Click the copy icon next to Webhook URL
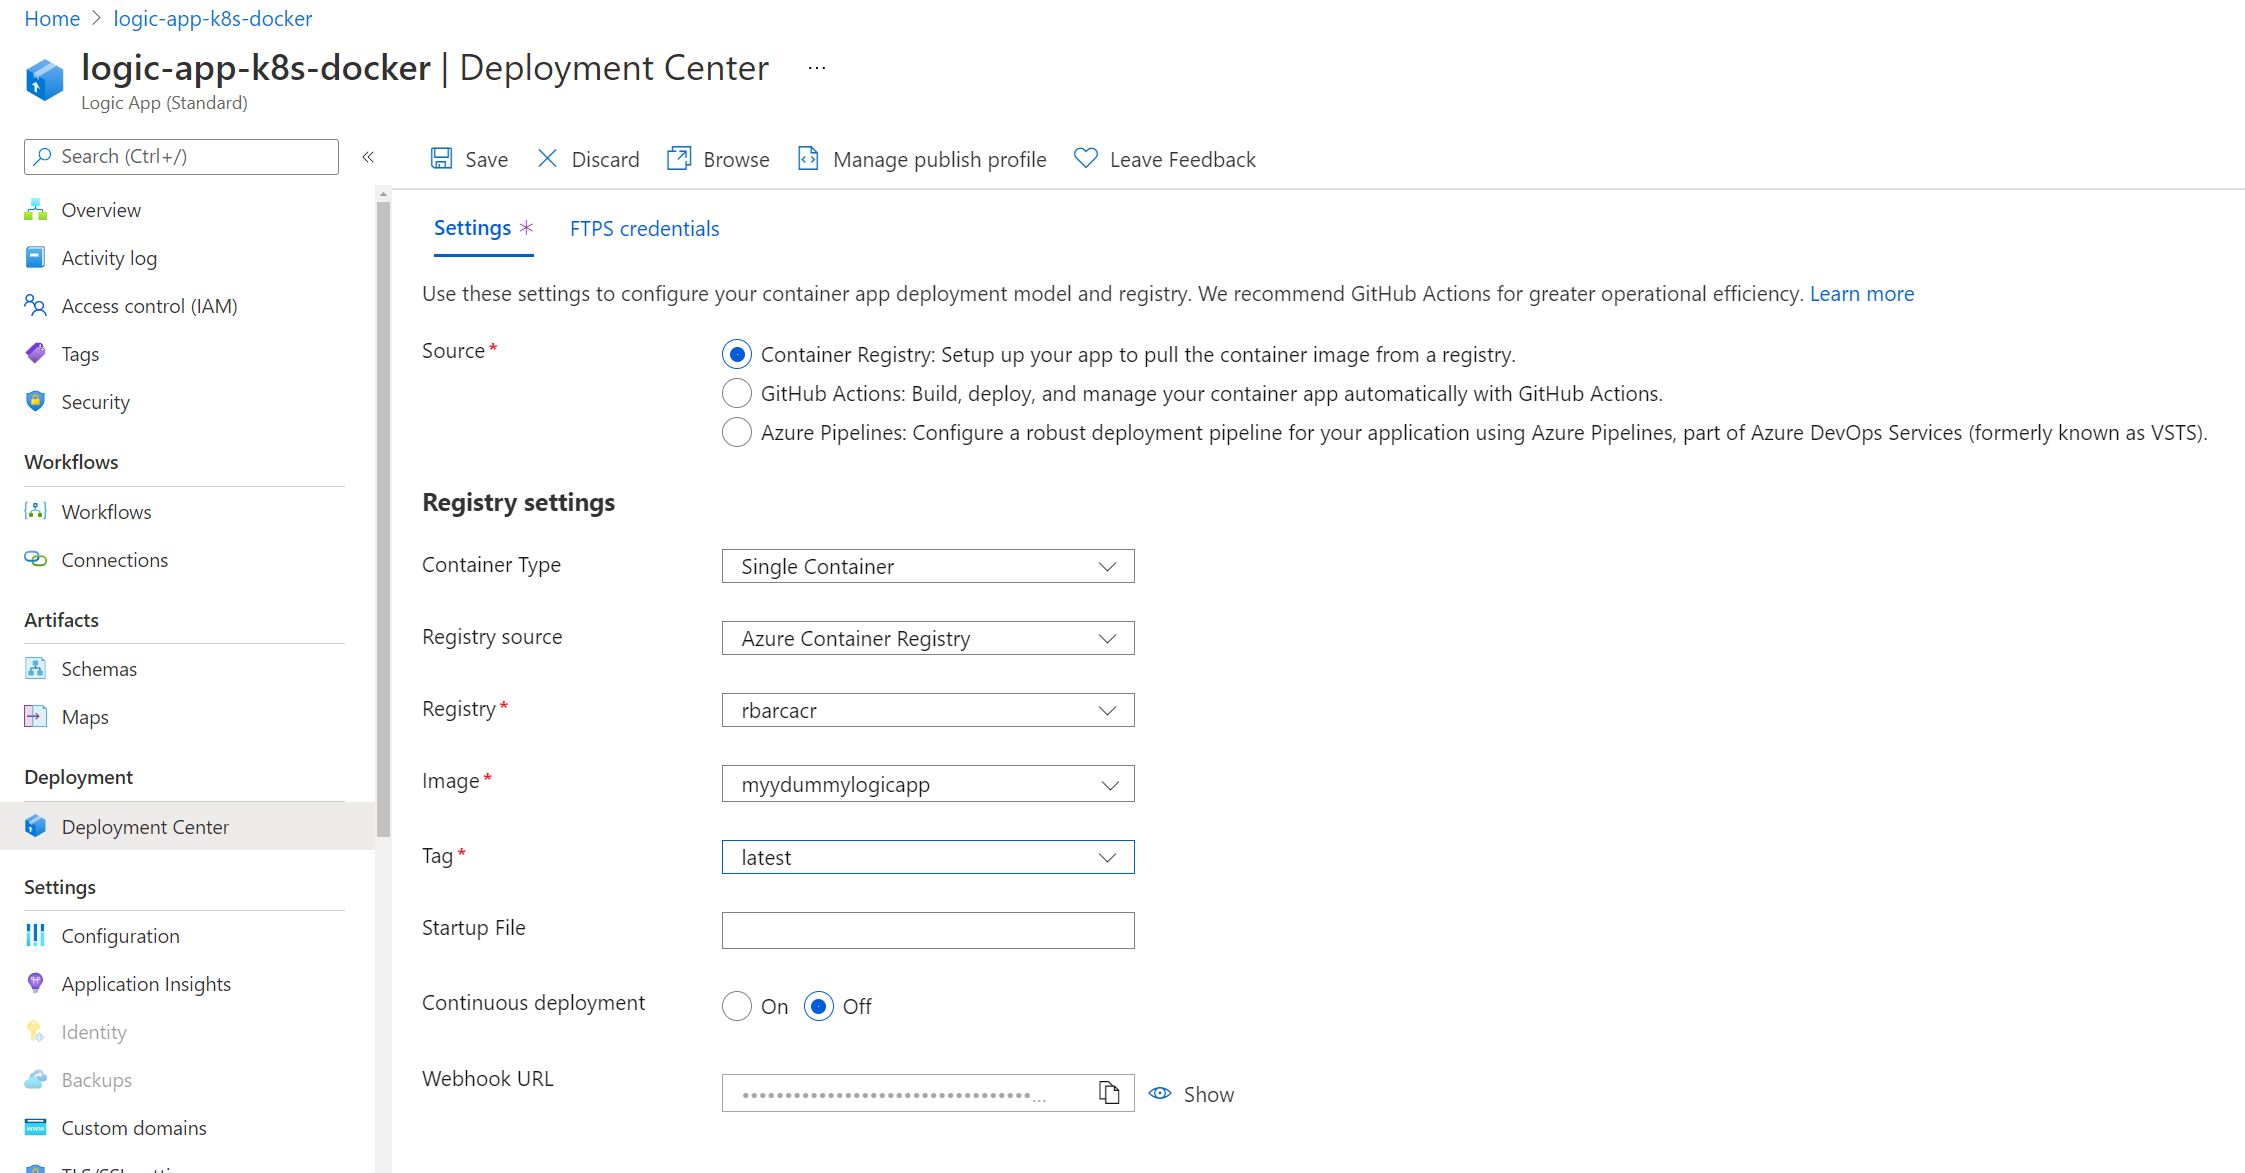 1108,1092
